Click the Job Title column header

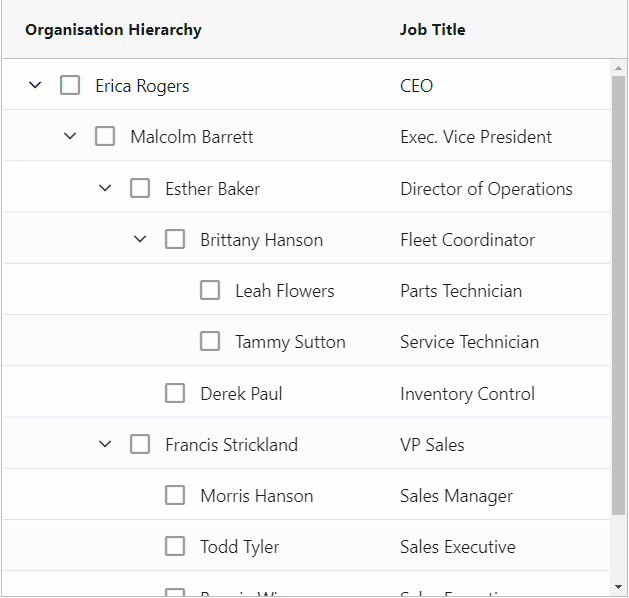tap(433, 30)
